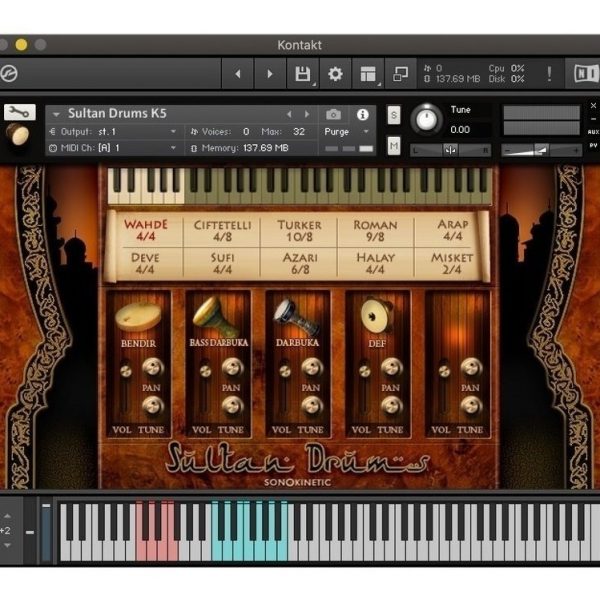This screenshot has width=600, height=600.
Task: Click the Tune value 0.00 field
Action: (460, 130)
